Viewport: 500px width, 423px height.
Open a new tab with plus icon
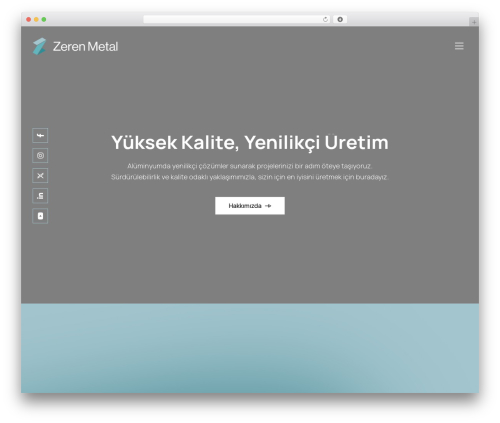point(474,22)
